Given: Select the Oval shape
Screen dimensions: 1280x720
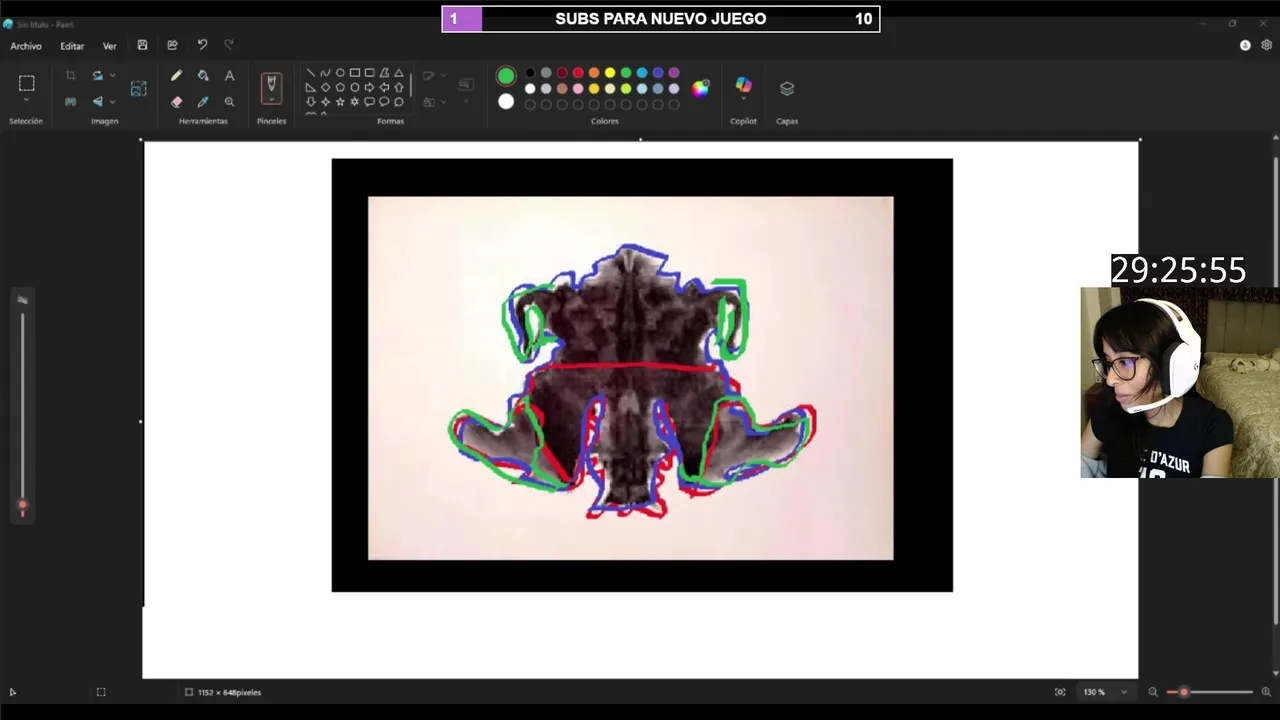Looking at the screenshot, I should (340, 73).
